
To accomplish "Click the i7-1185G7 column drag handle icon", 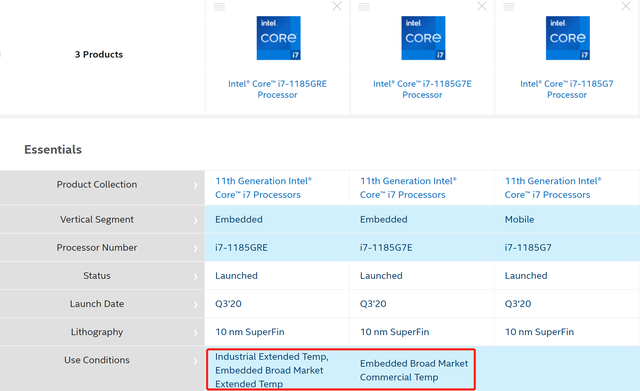I will click(509, 7).
